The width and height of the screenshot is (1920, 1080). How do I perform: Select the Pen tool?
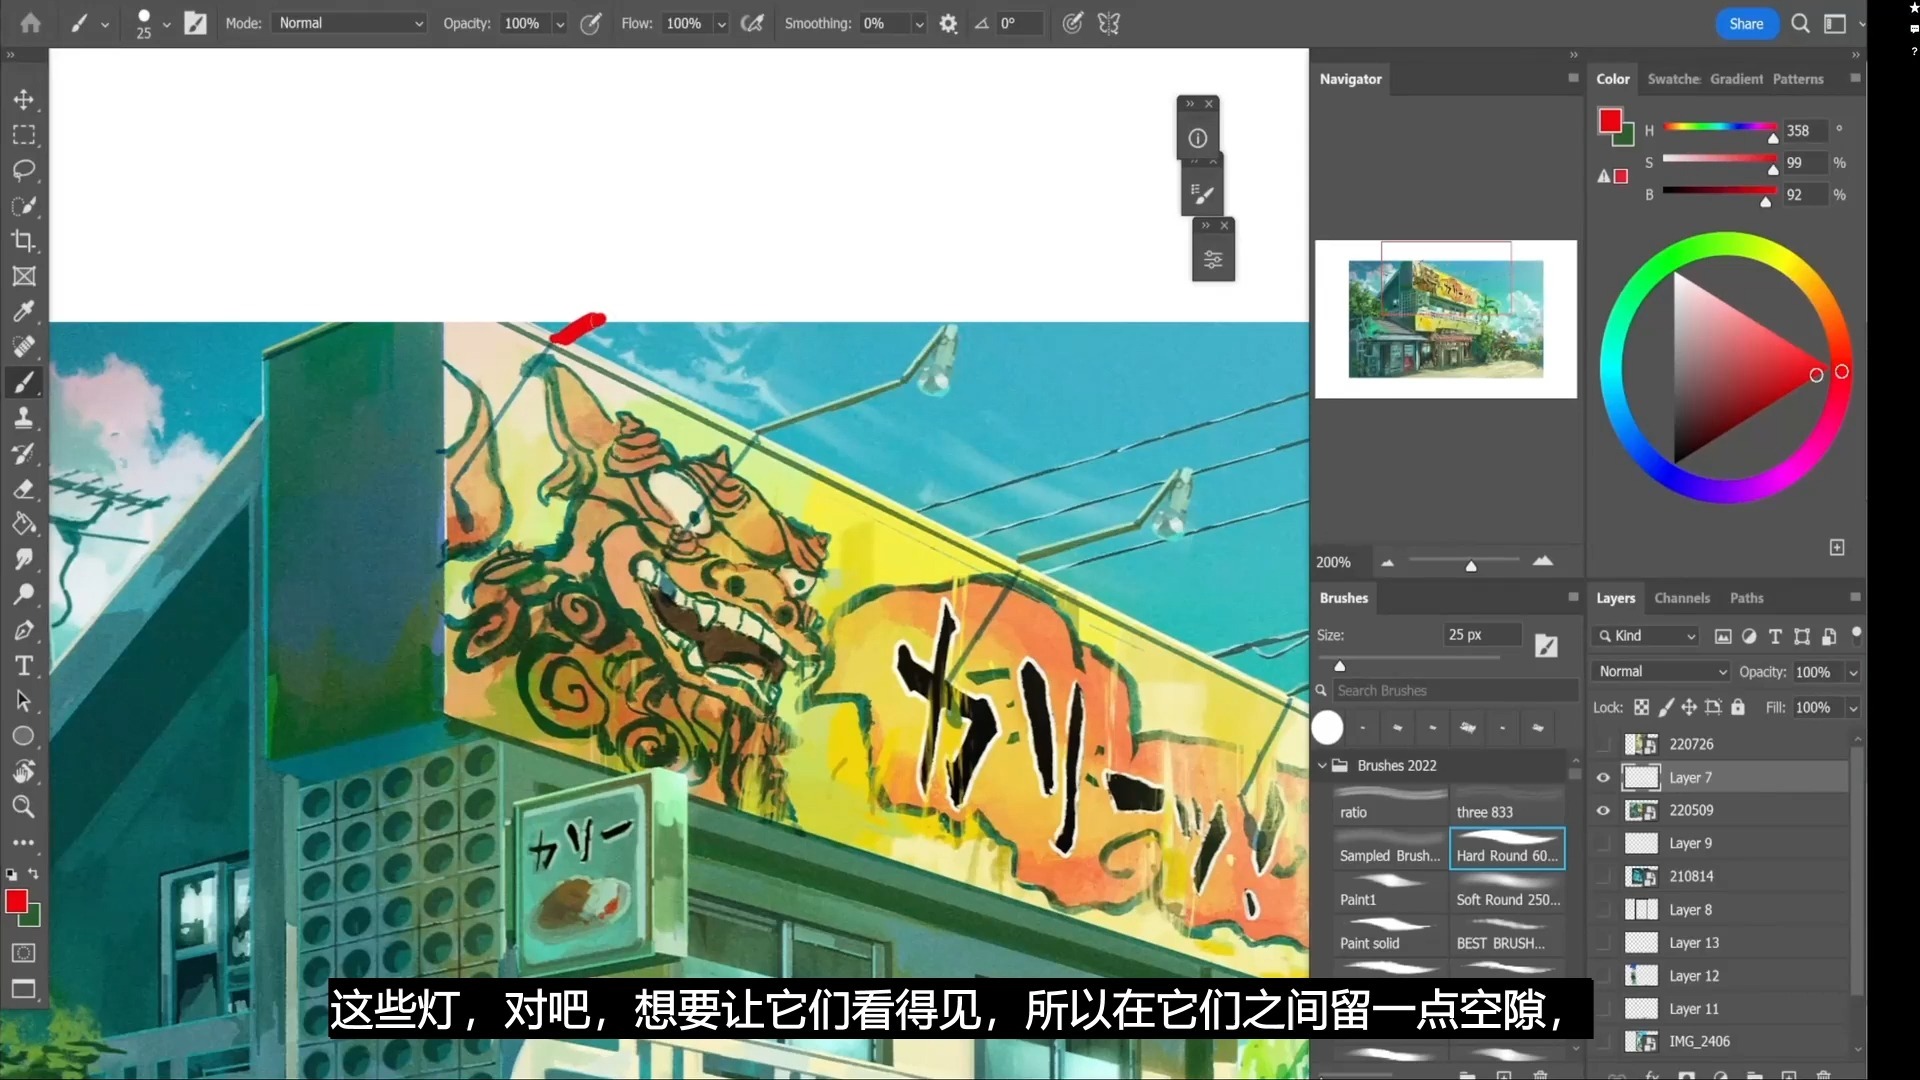coord(24,630)
